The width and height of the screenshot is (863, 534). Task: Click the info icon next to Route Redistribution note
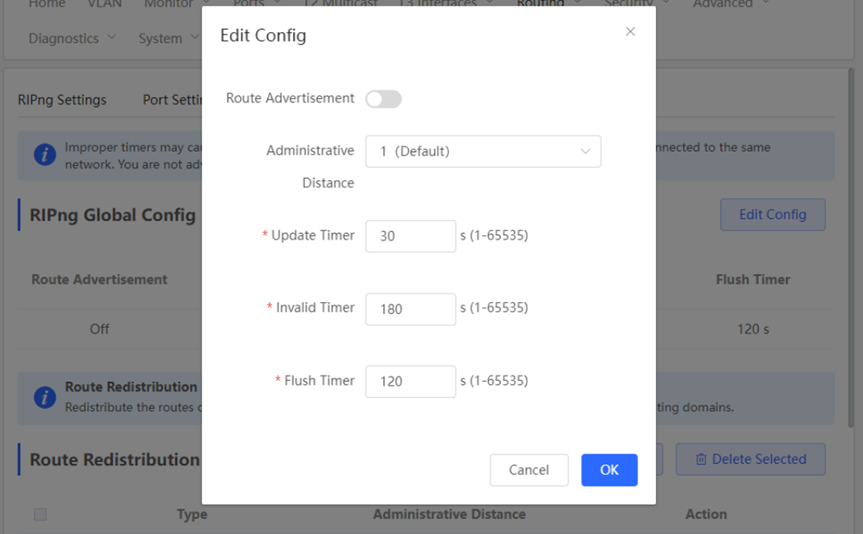pos(45,397)
